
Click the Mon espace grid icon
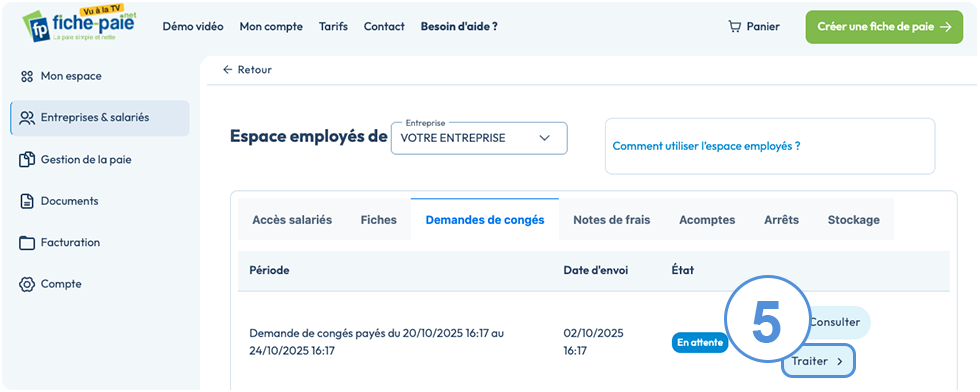[x=26, y=76]
